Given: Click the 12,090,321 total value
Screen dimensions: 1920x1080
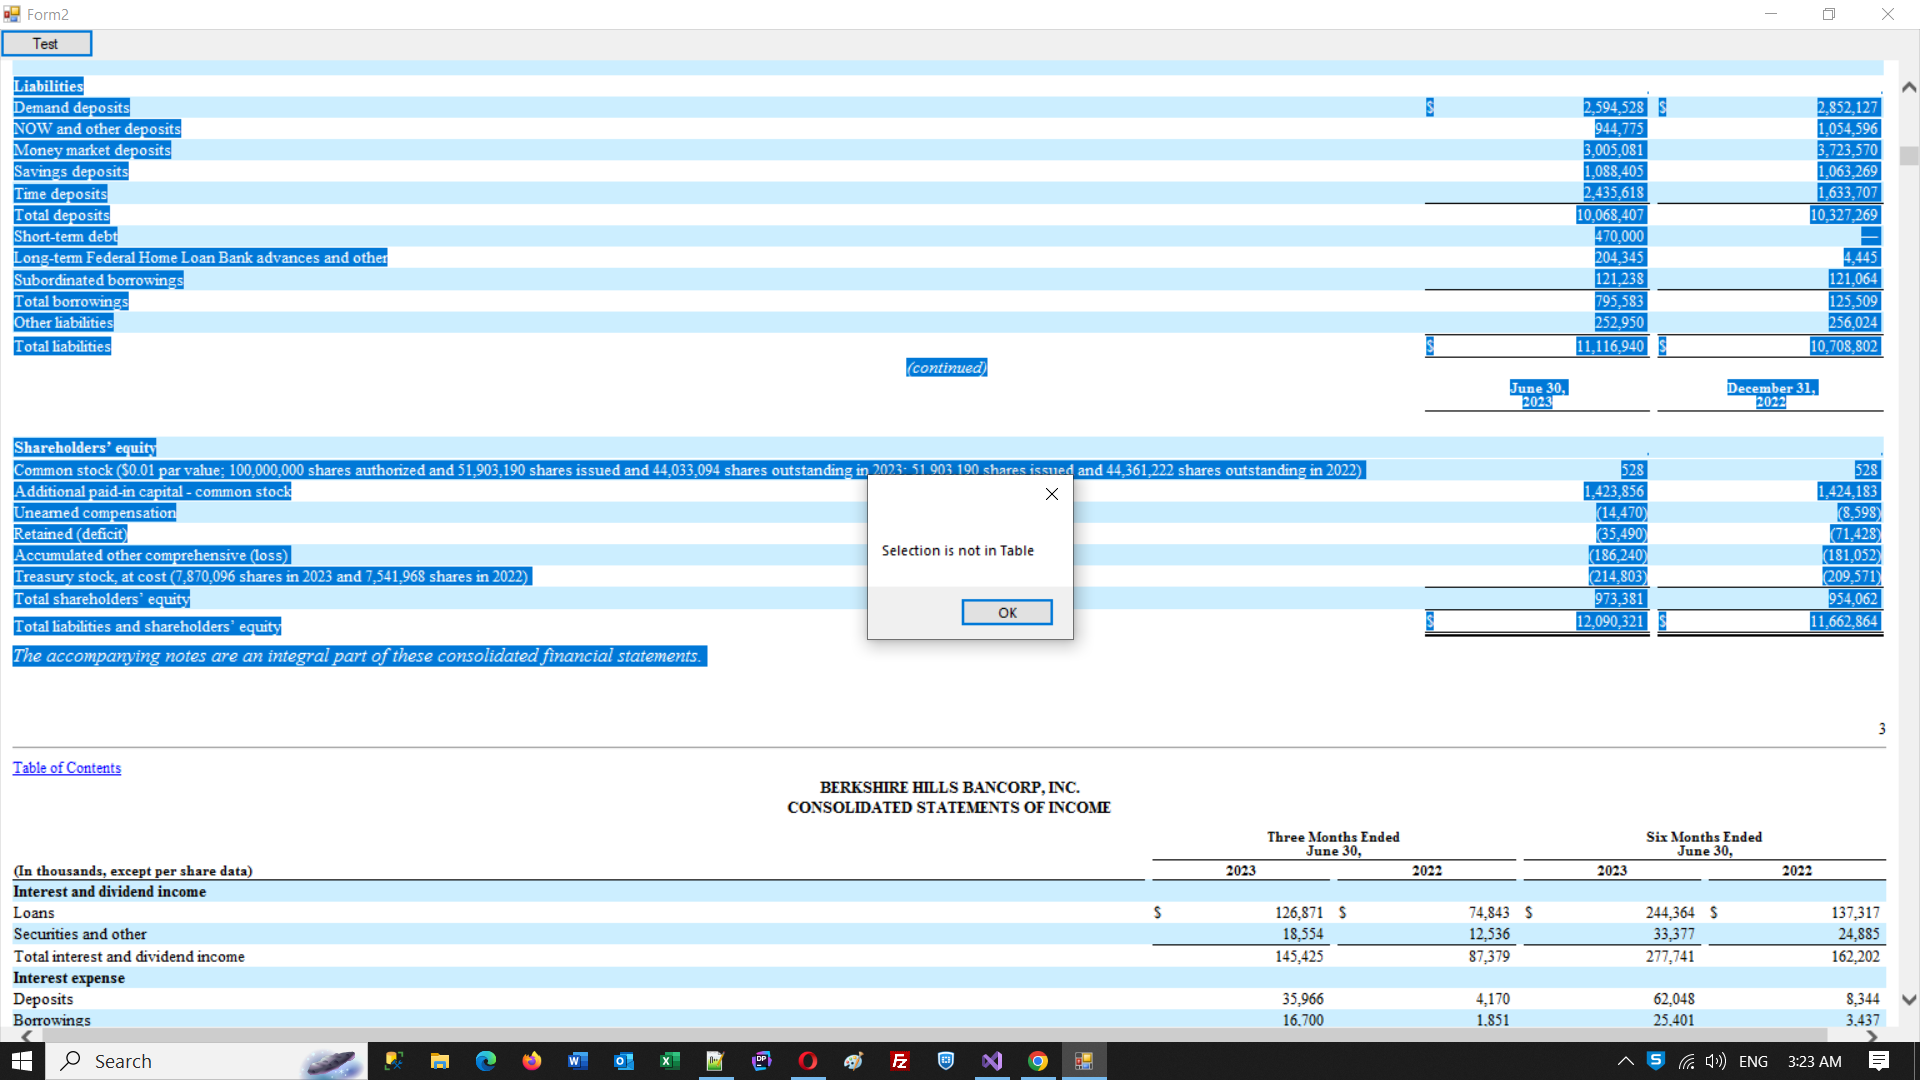Looking at the screenshot, I should tap(1610, 621).
